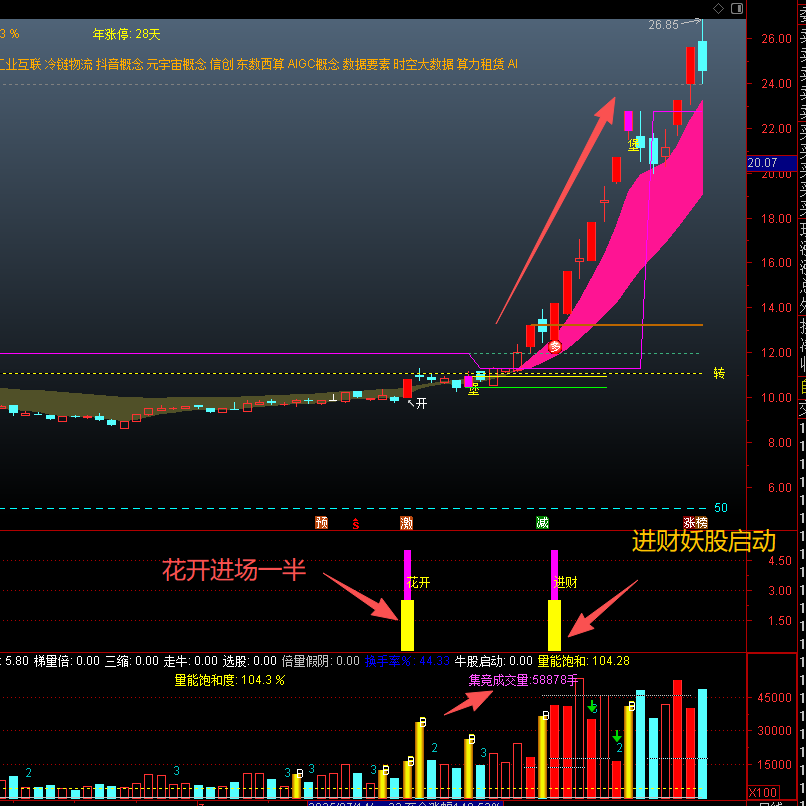The height and width of the screenshot is (806, 806).
Task: Click the 倍量假阴: 0.00 indicator value
Action: coord(321,661)
